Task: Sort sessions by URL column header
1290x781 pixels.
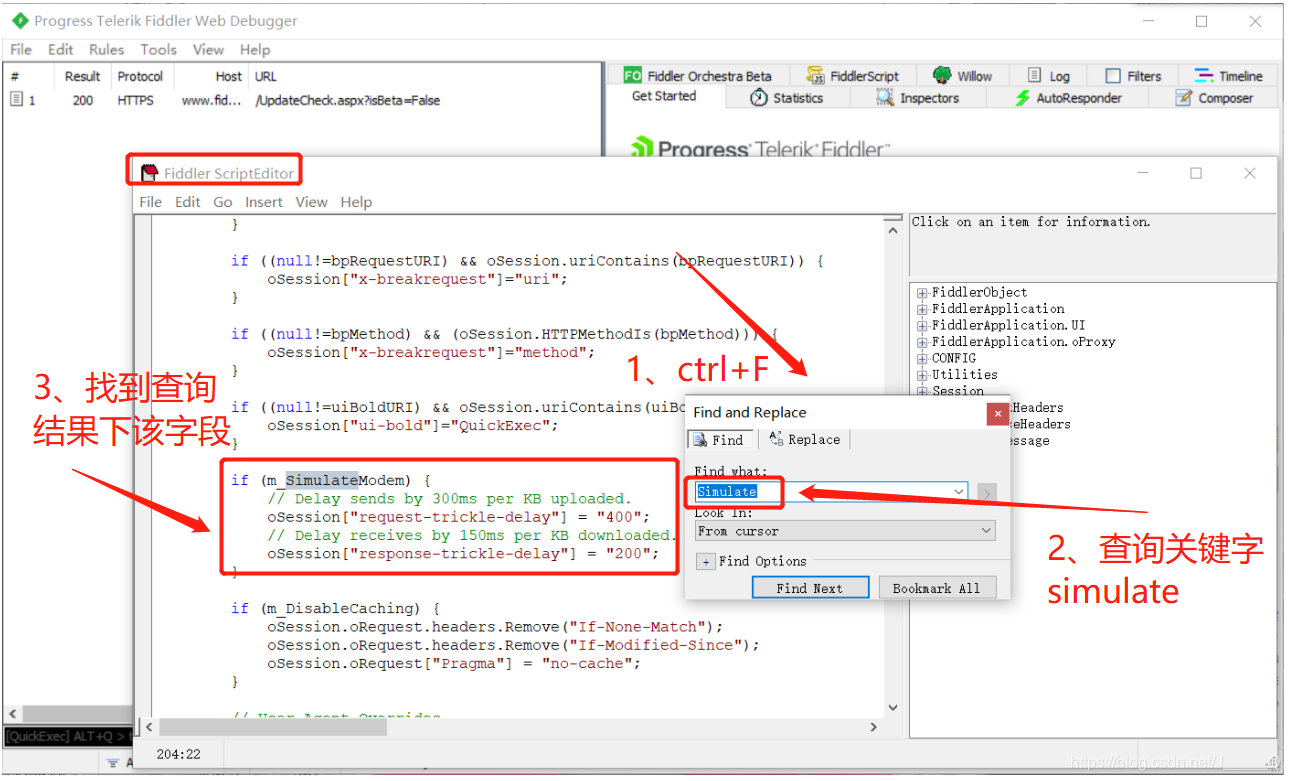Action: (266, 76)
